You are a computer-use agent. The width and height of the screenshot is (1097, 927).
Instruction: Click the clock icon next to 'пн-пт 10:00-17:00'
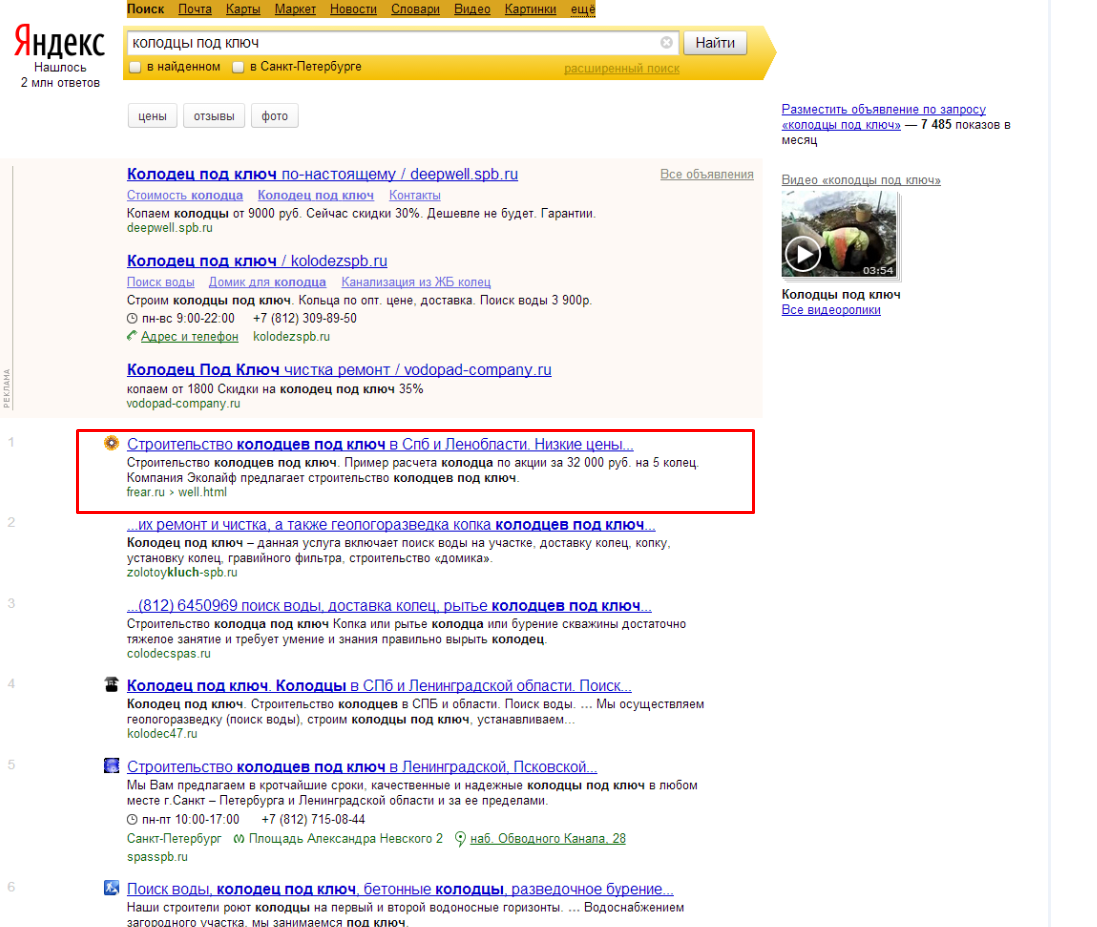(132, 819)
